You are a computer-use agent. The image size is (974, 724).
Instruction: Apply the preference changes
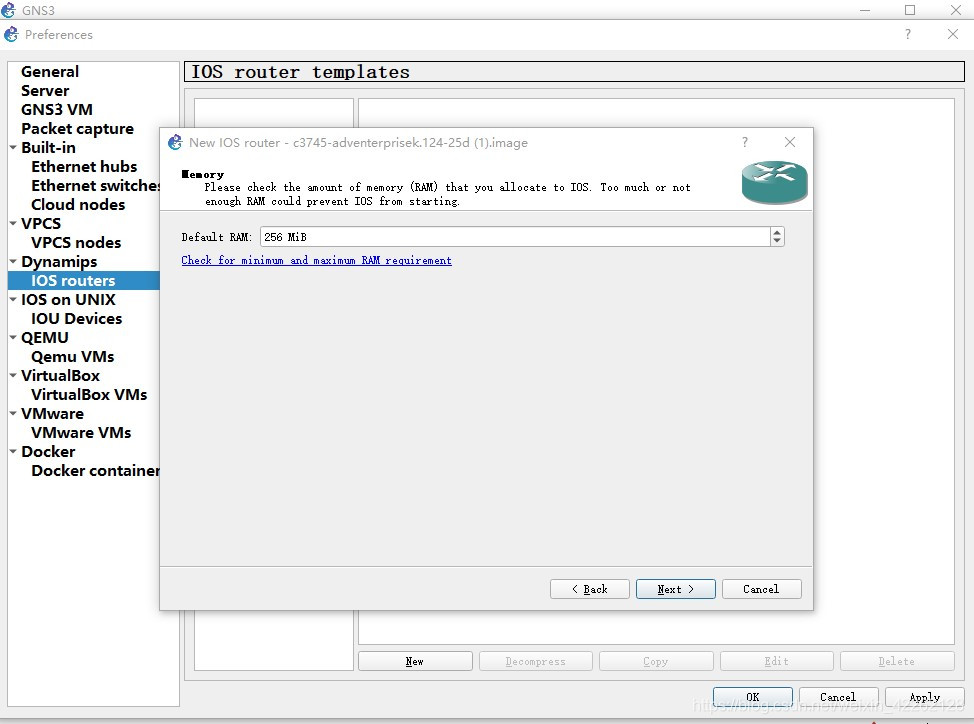[x=924, y=697]
